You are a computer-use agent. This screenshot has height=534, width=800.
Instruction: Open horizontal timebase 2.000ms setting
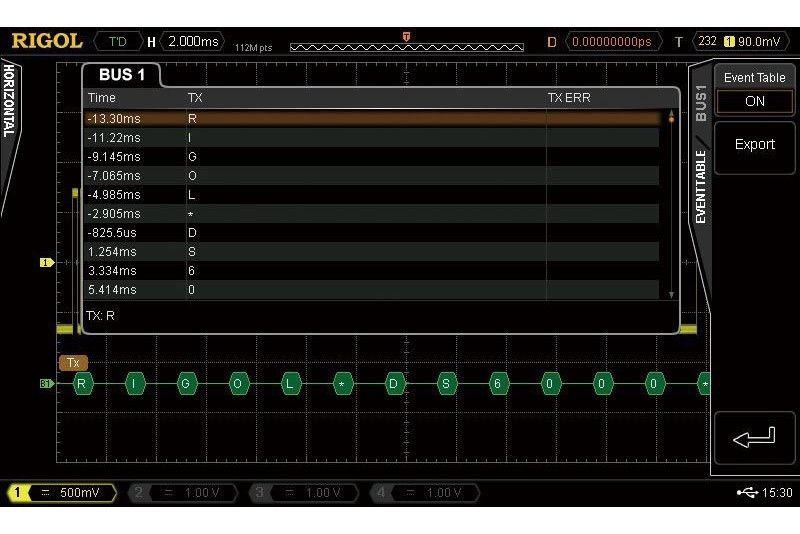click(x=194, y=41)
